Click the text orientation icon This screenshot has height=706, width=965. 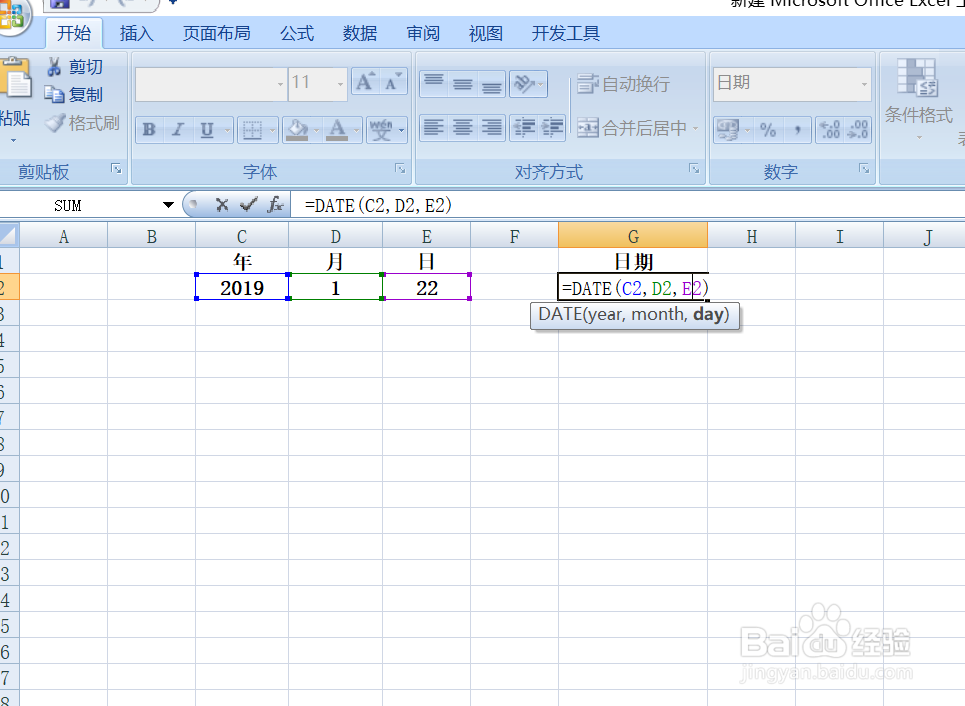click(x=524, y=83)
